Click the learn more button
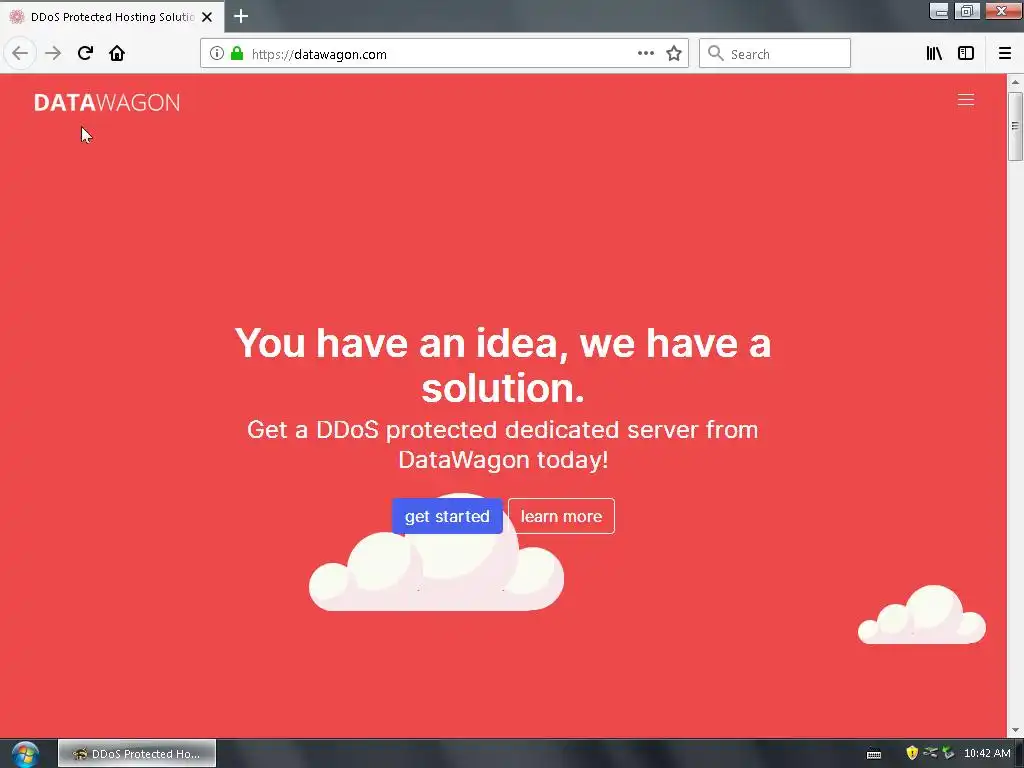This screenshot has width=1024, height=768. 561,516
